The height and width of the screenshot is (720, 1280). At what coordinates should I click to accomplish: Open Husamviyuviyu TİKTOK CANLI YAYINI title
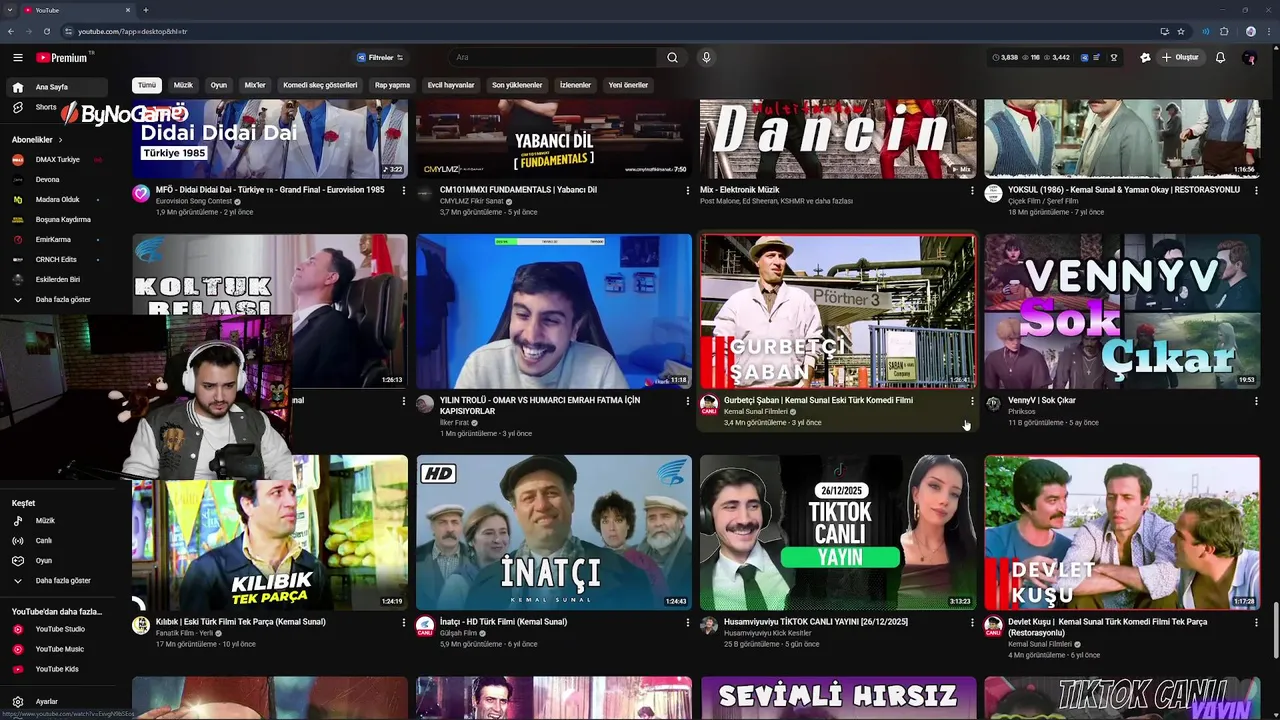tap(816, 622)
